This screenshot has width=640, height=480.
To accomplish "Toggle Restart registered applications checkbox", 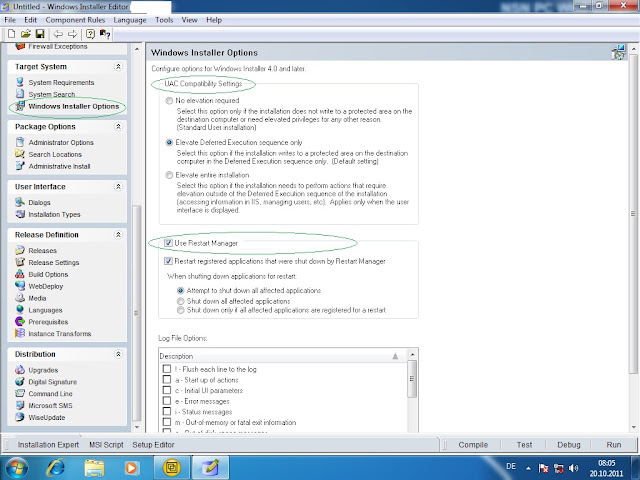I will [168, 261].
